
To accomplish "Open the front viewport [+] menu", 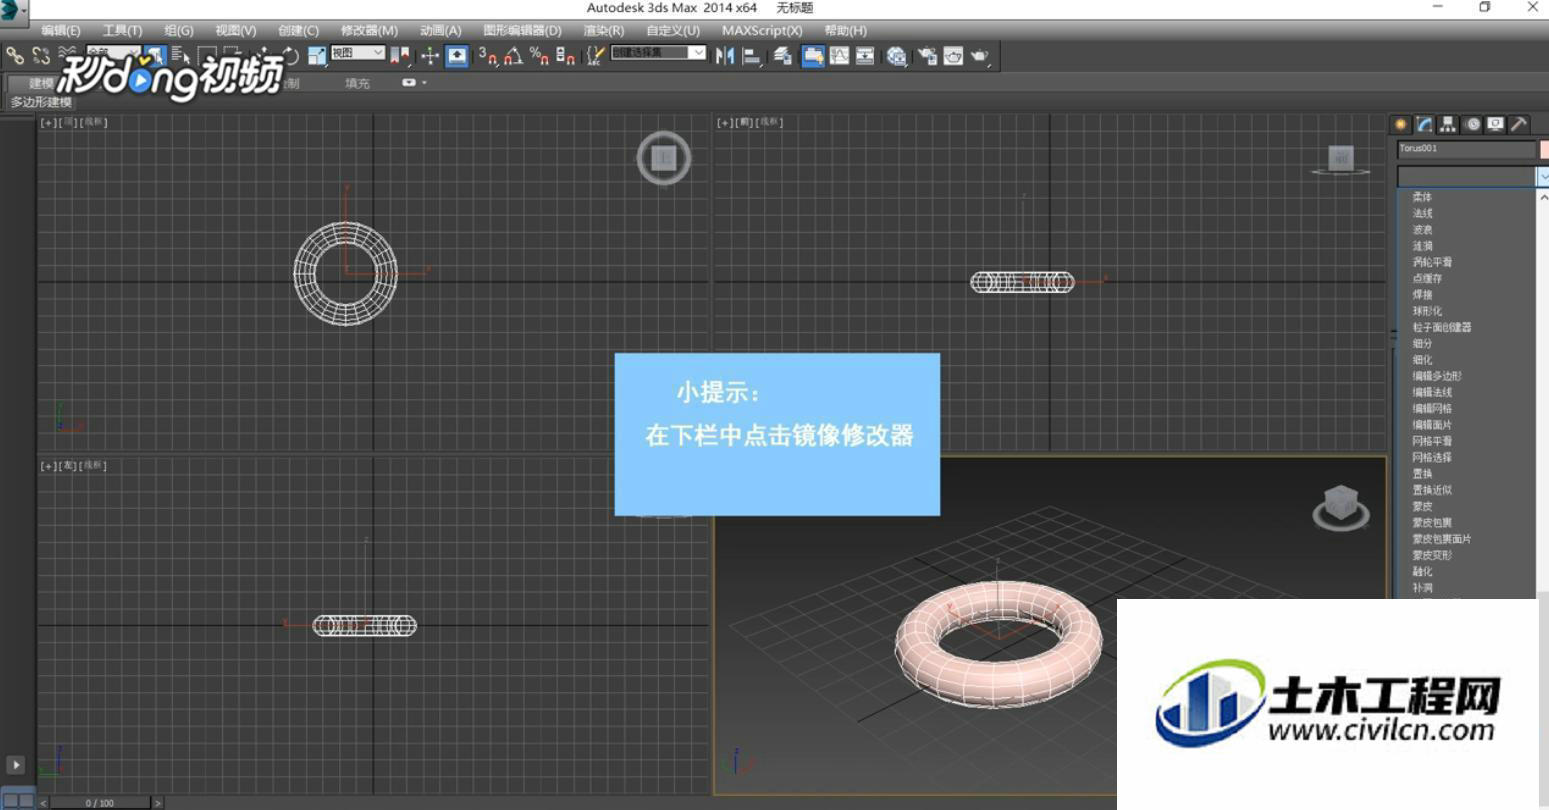I will 725,122.
